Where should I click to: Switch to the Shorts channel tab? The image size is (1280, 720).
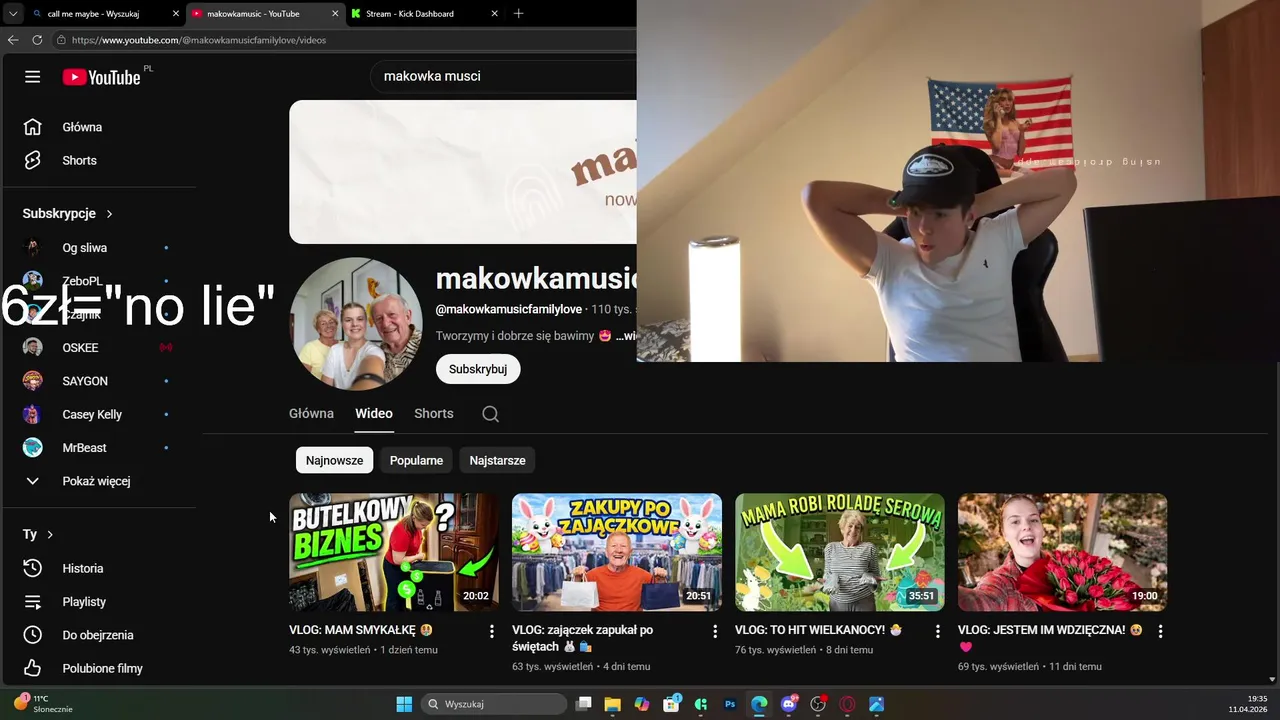[434, 413]
